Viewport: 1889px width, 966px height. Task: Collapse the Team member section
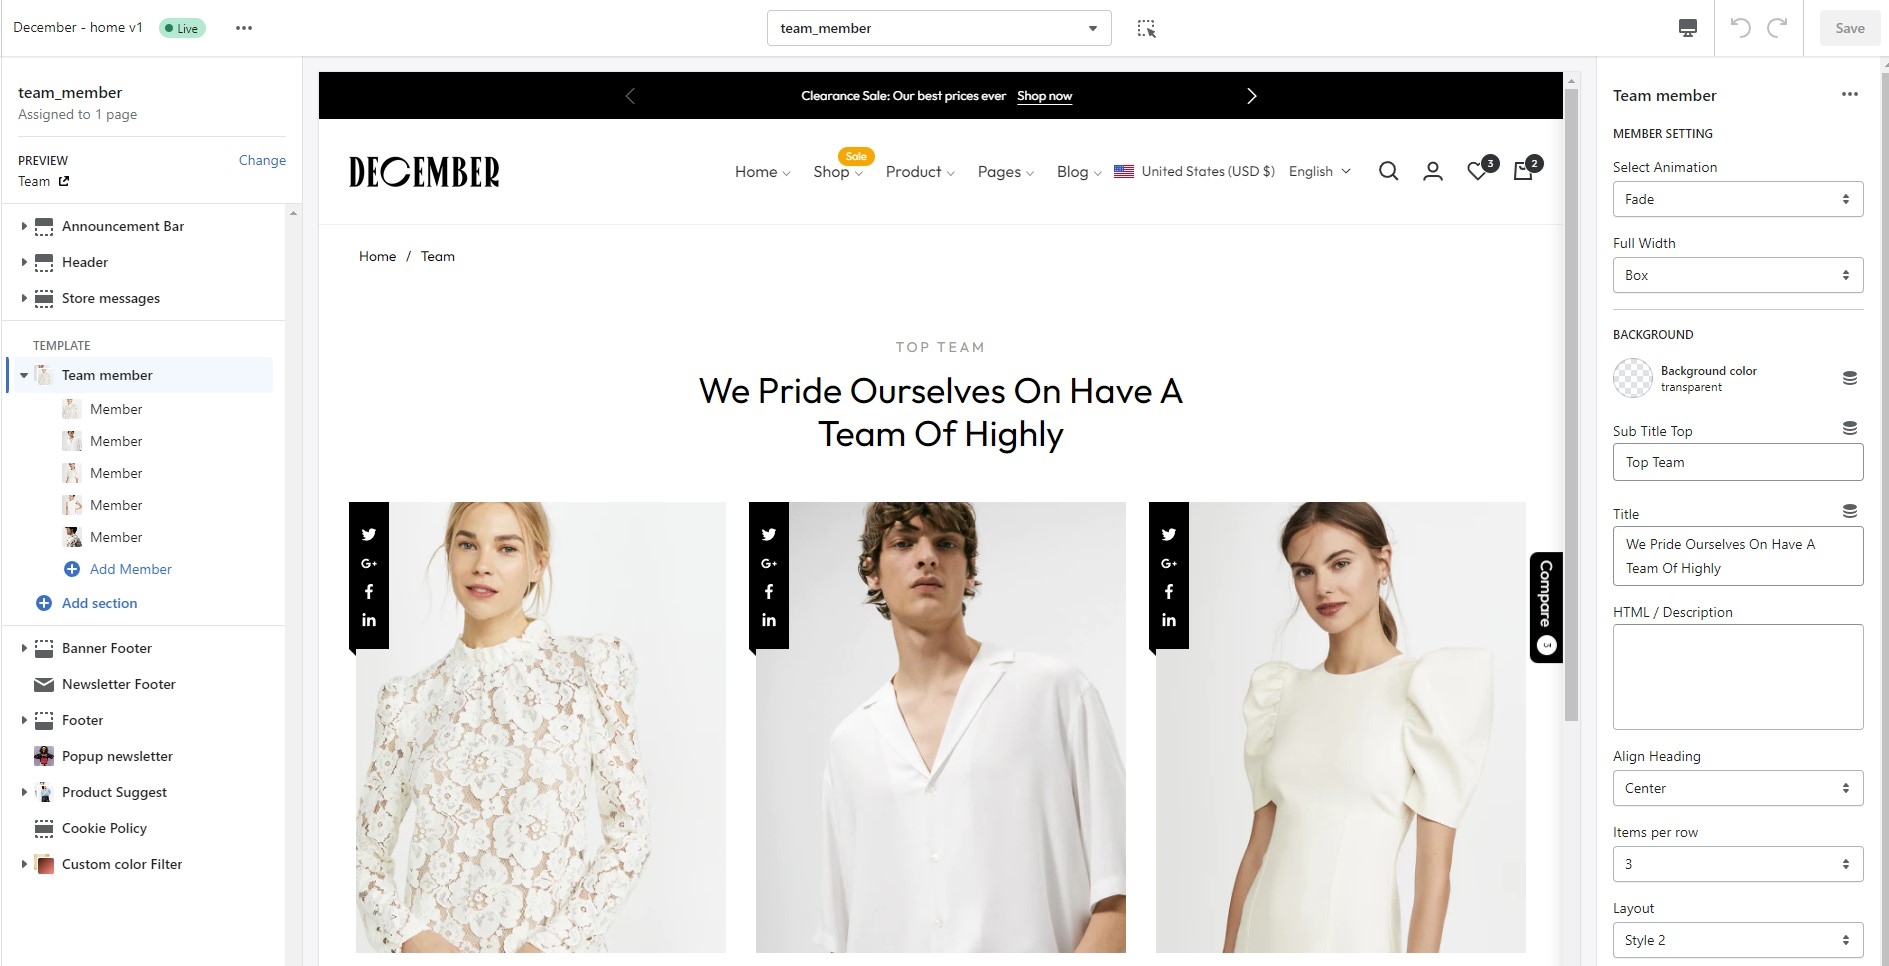[24, 375]
